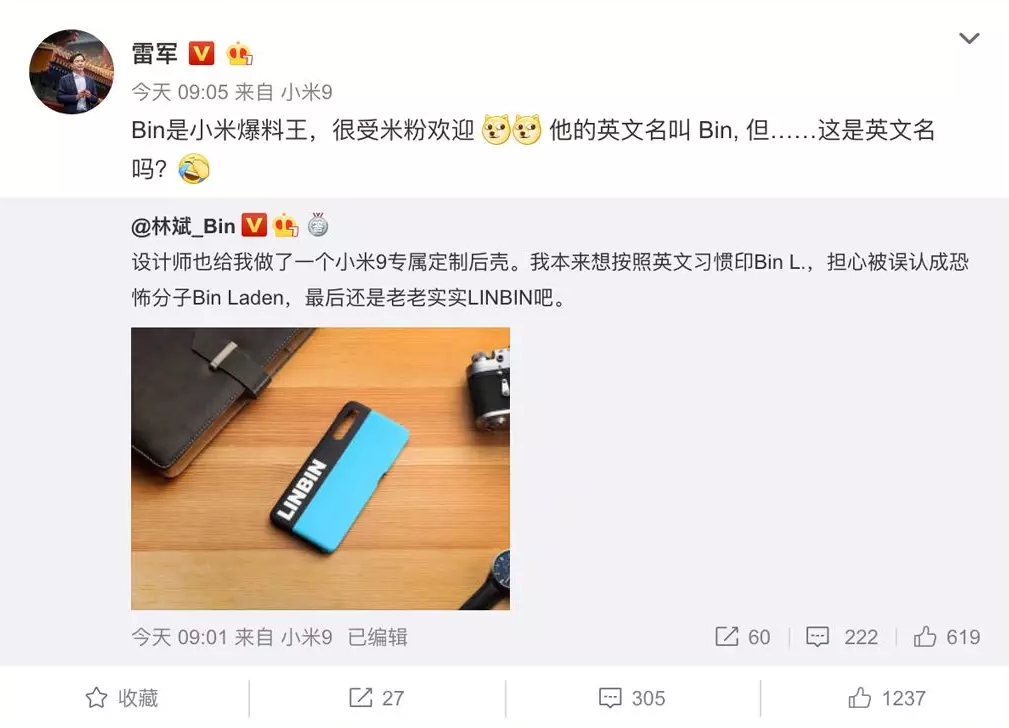Image resolution: width=1009 pixels, height=728 pixels.
Task: Click the crown badge next to 林斌_Bin
Action: 286,225
